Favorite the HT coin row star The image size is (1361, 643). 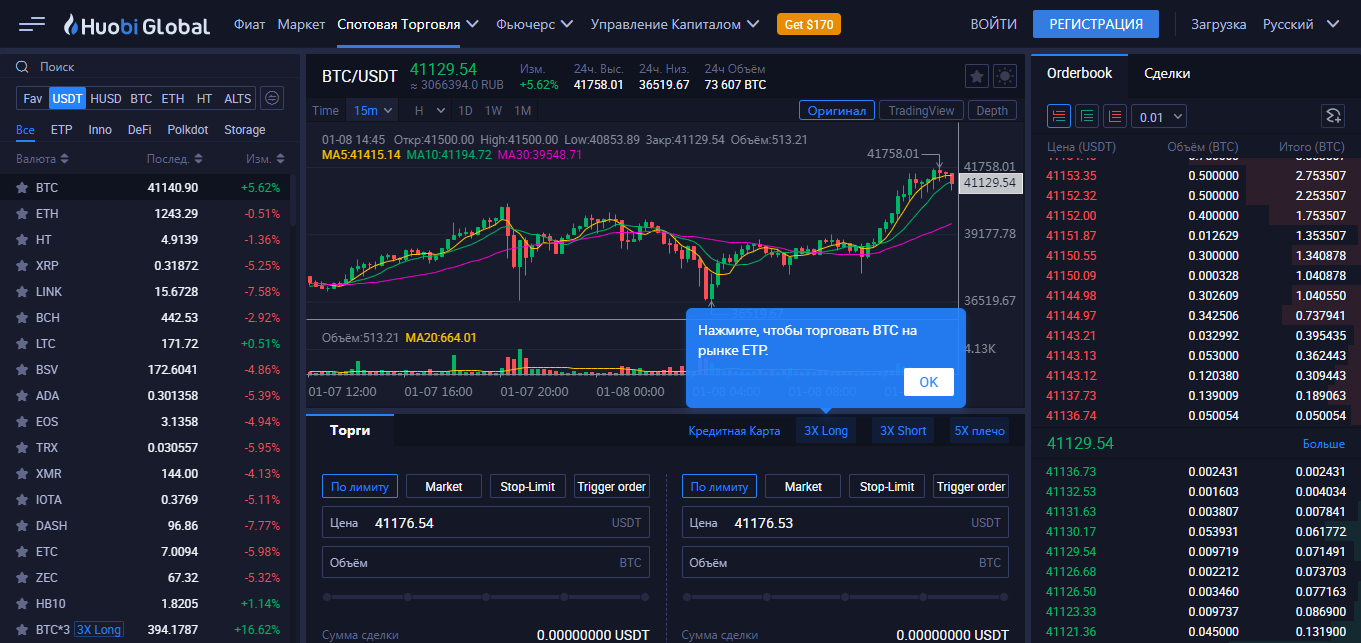21,239
